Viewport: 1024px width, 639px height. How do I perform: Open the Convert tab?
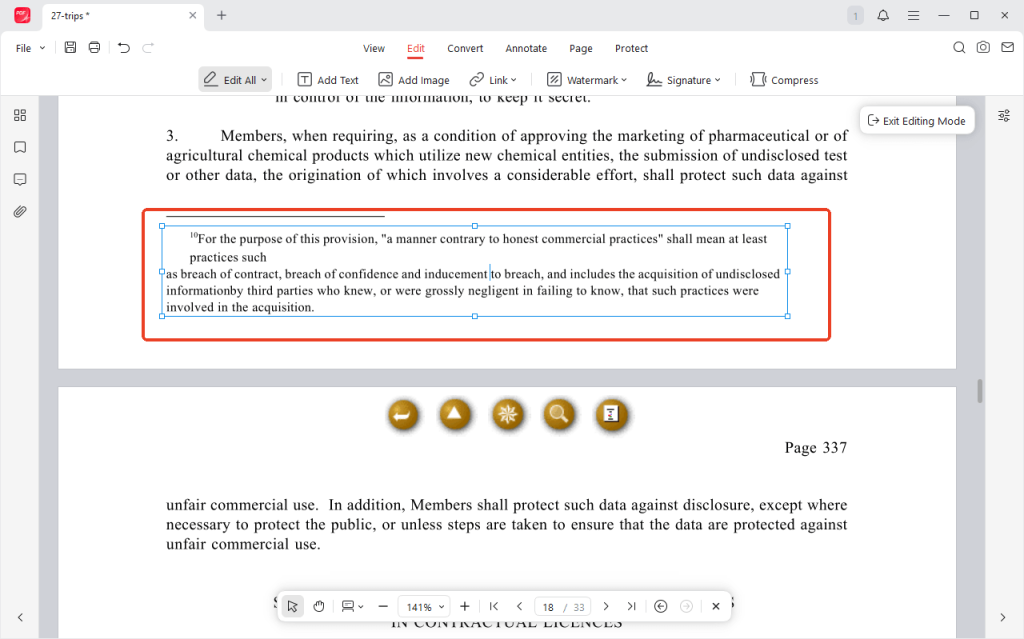click(465, 48)
